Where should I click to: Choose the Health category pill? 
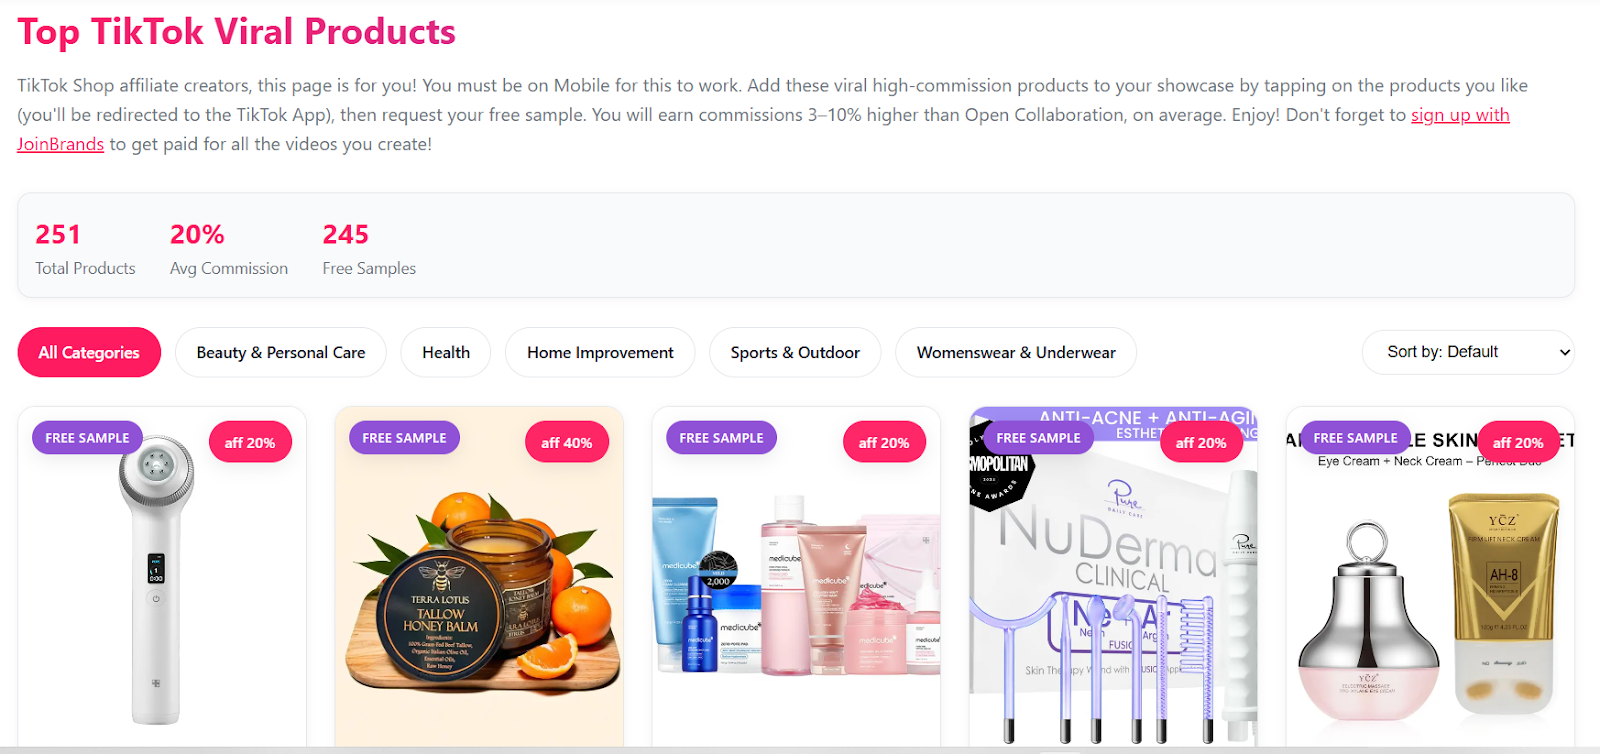[x=446, y=352]
